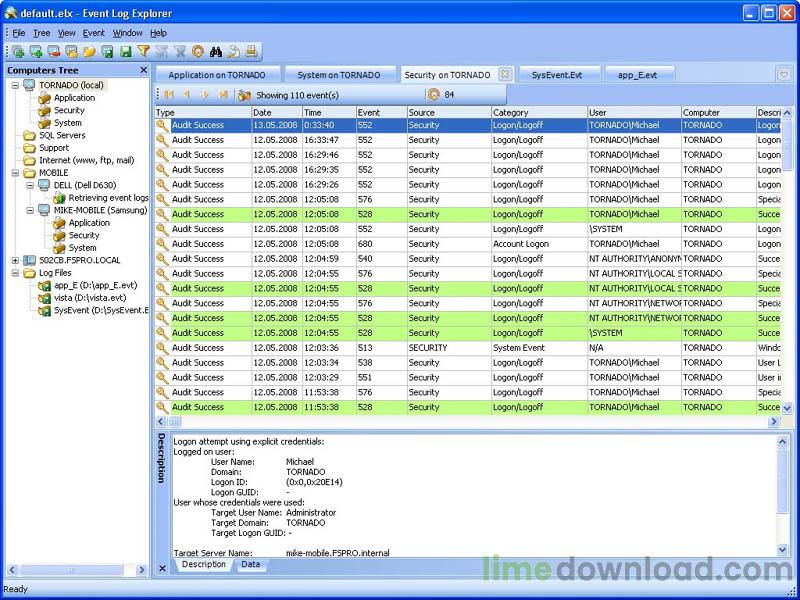This screenshot has height=600, width=800.
Task: Collapse the Log Files folder
Action: tap(16, 273)
